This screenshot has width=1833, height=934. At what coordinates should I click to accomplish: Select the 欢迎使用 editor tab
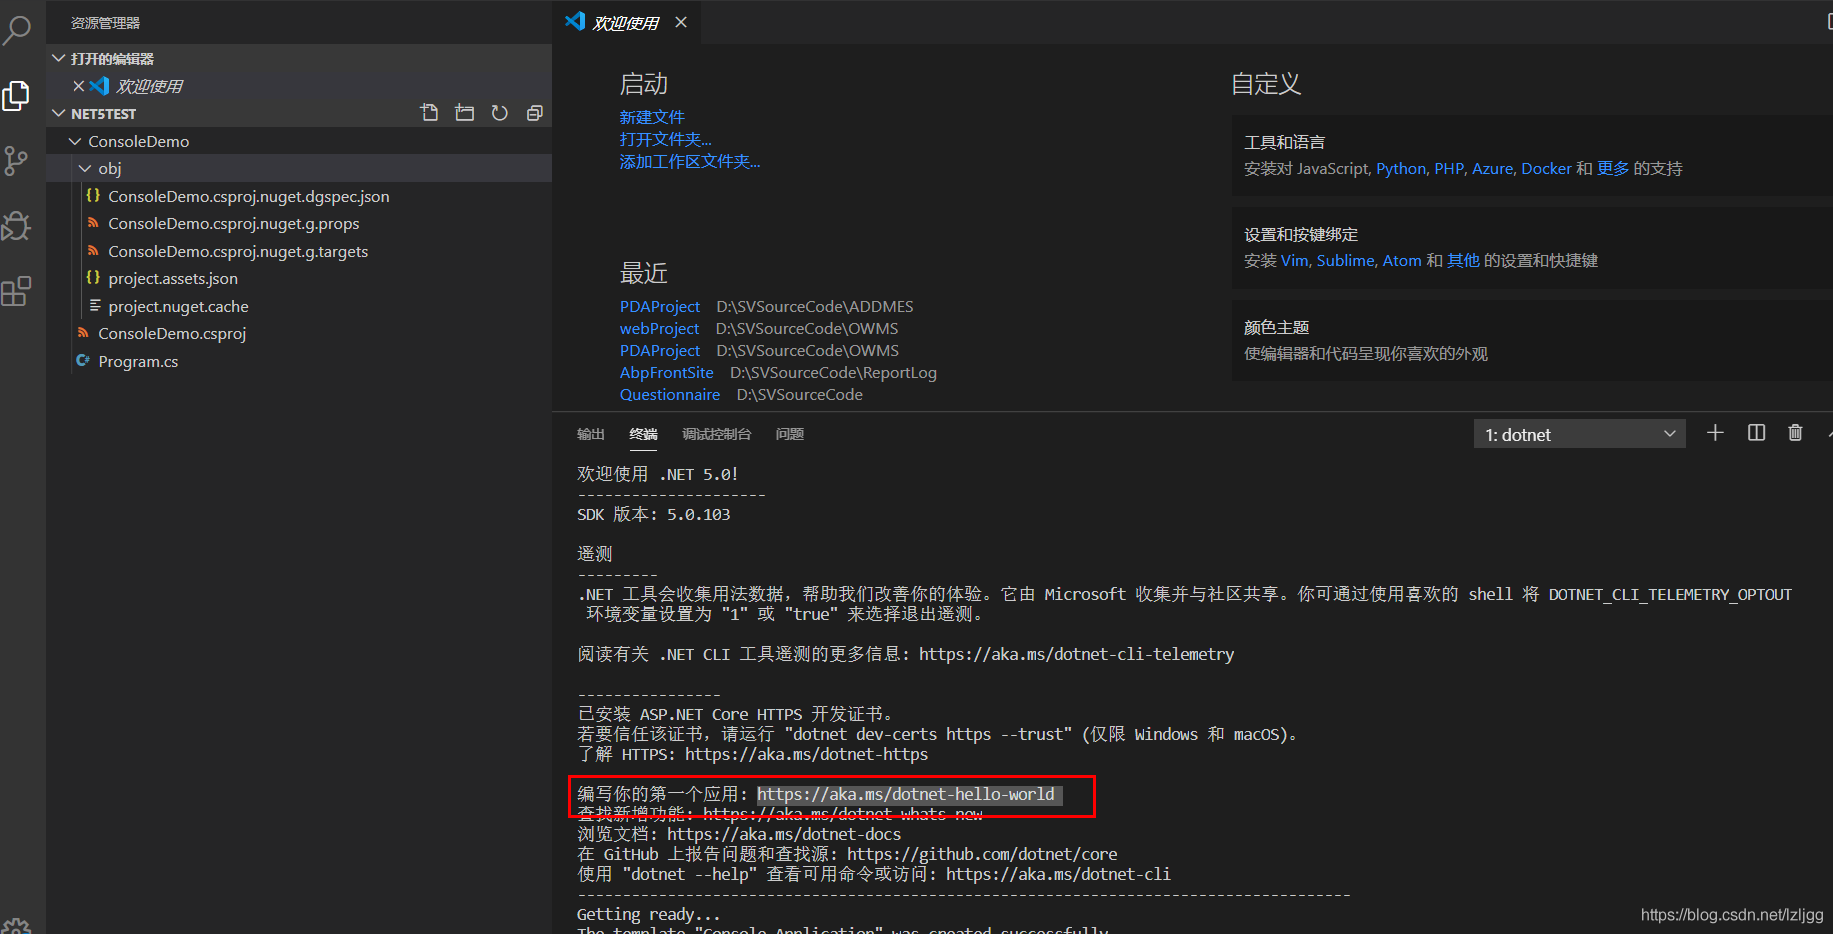click(x=625, y=22)
